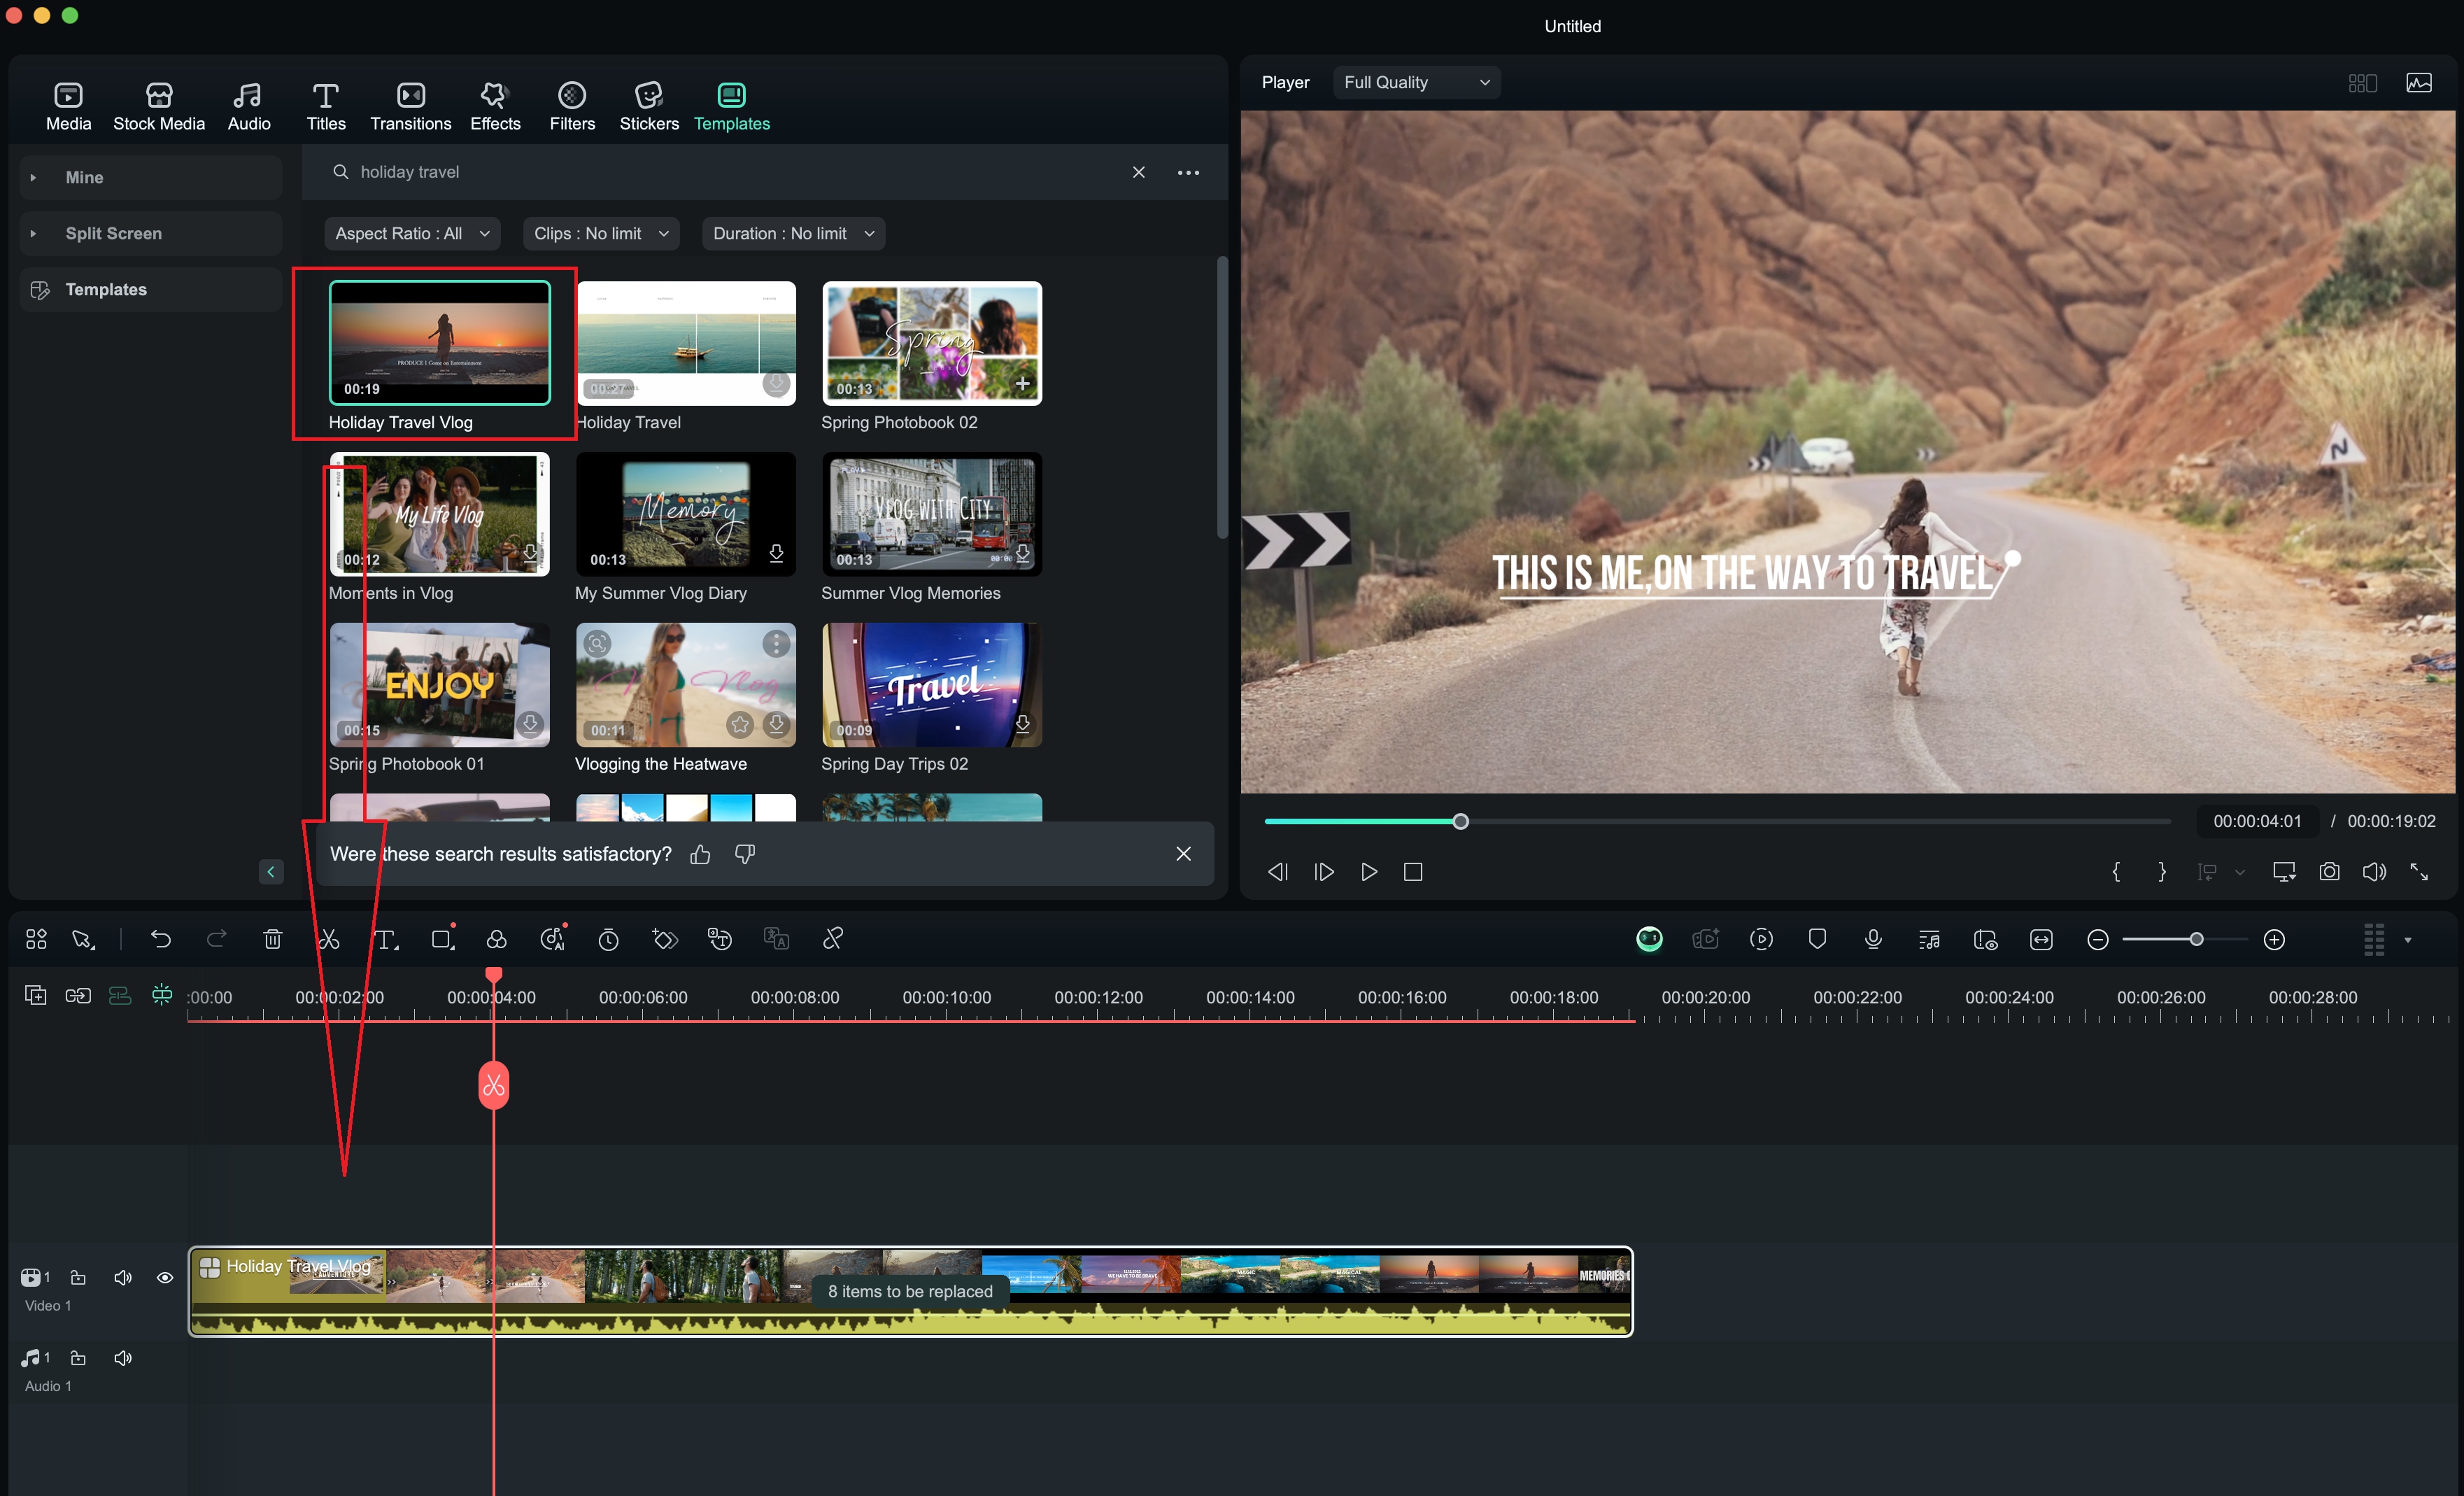The image size is (2464, 1496).
Task: Mute the Audio 1 track
Action: [x=122, y=1357]
